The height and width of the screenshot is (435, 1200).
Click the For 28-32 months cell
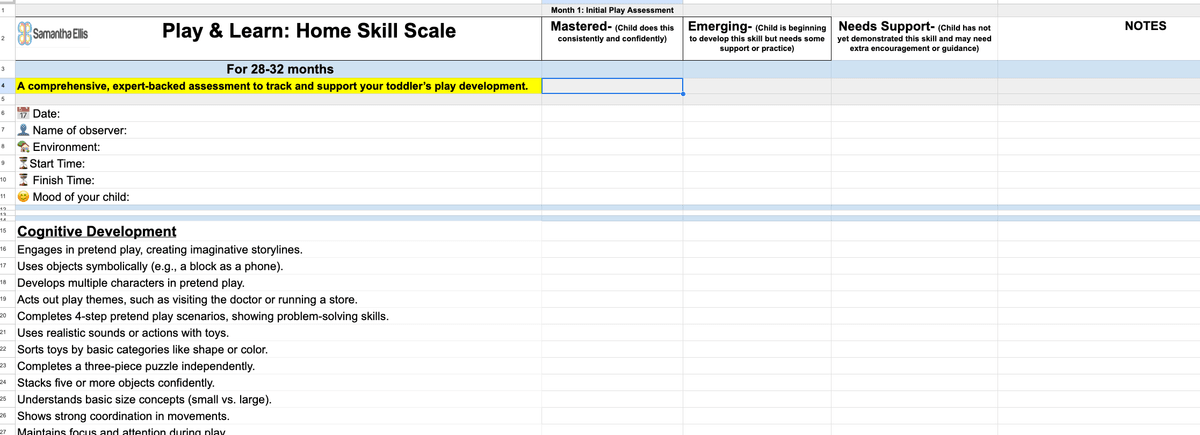pyautogui.click(x=280, y=69)
